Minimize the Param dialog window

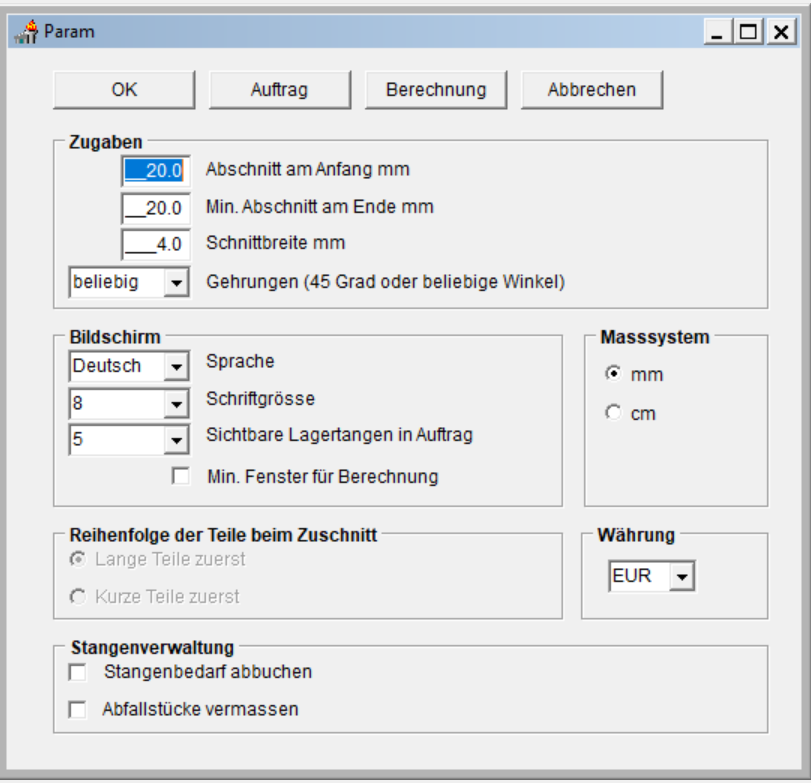point(717,32)
